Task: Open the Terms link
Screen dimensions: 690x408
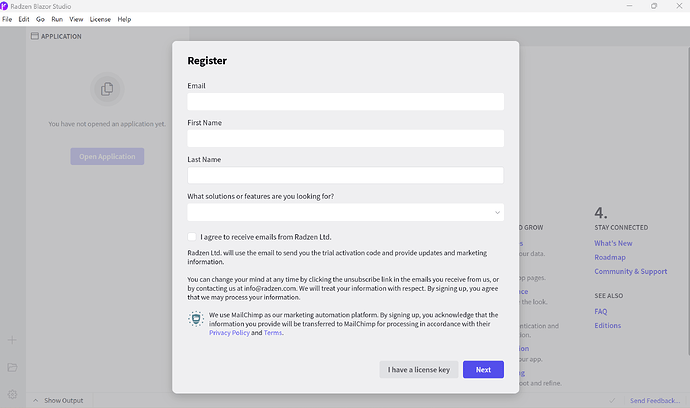Action: coord(272,333)
